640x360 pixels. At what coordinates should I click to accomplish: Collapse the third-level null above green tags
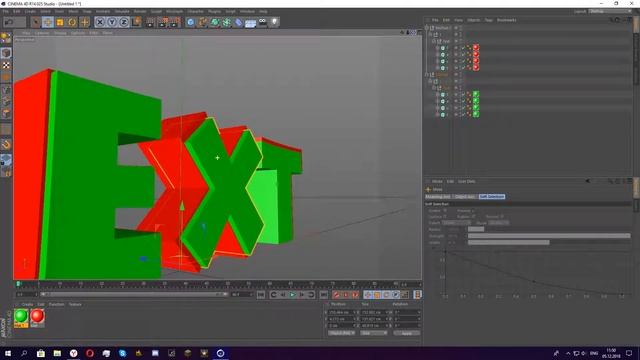[434, 88]
